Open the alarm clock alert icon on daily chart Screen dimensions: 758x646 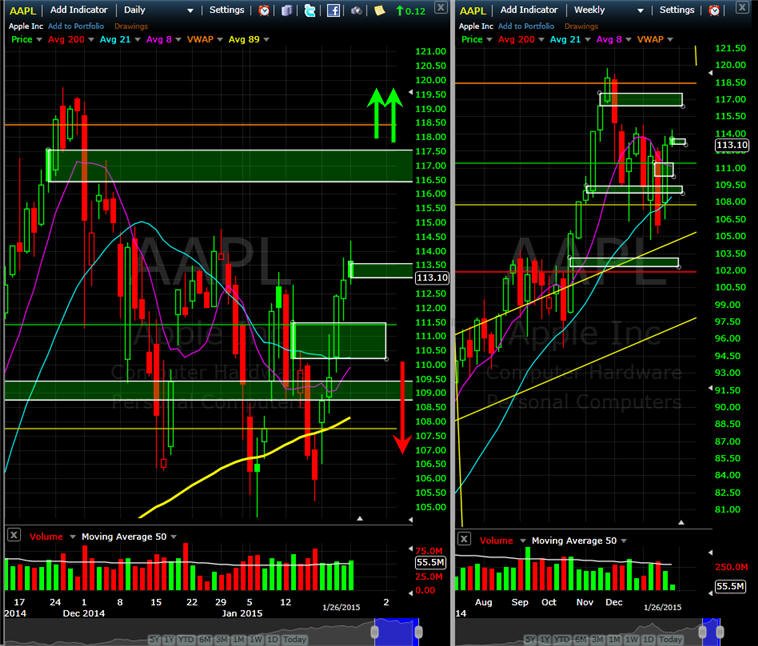click(x=264, y=10)
